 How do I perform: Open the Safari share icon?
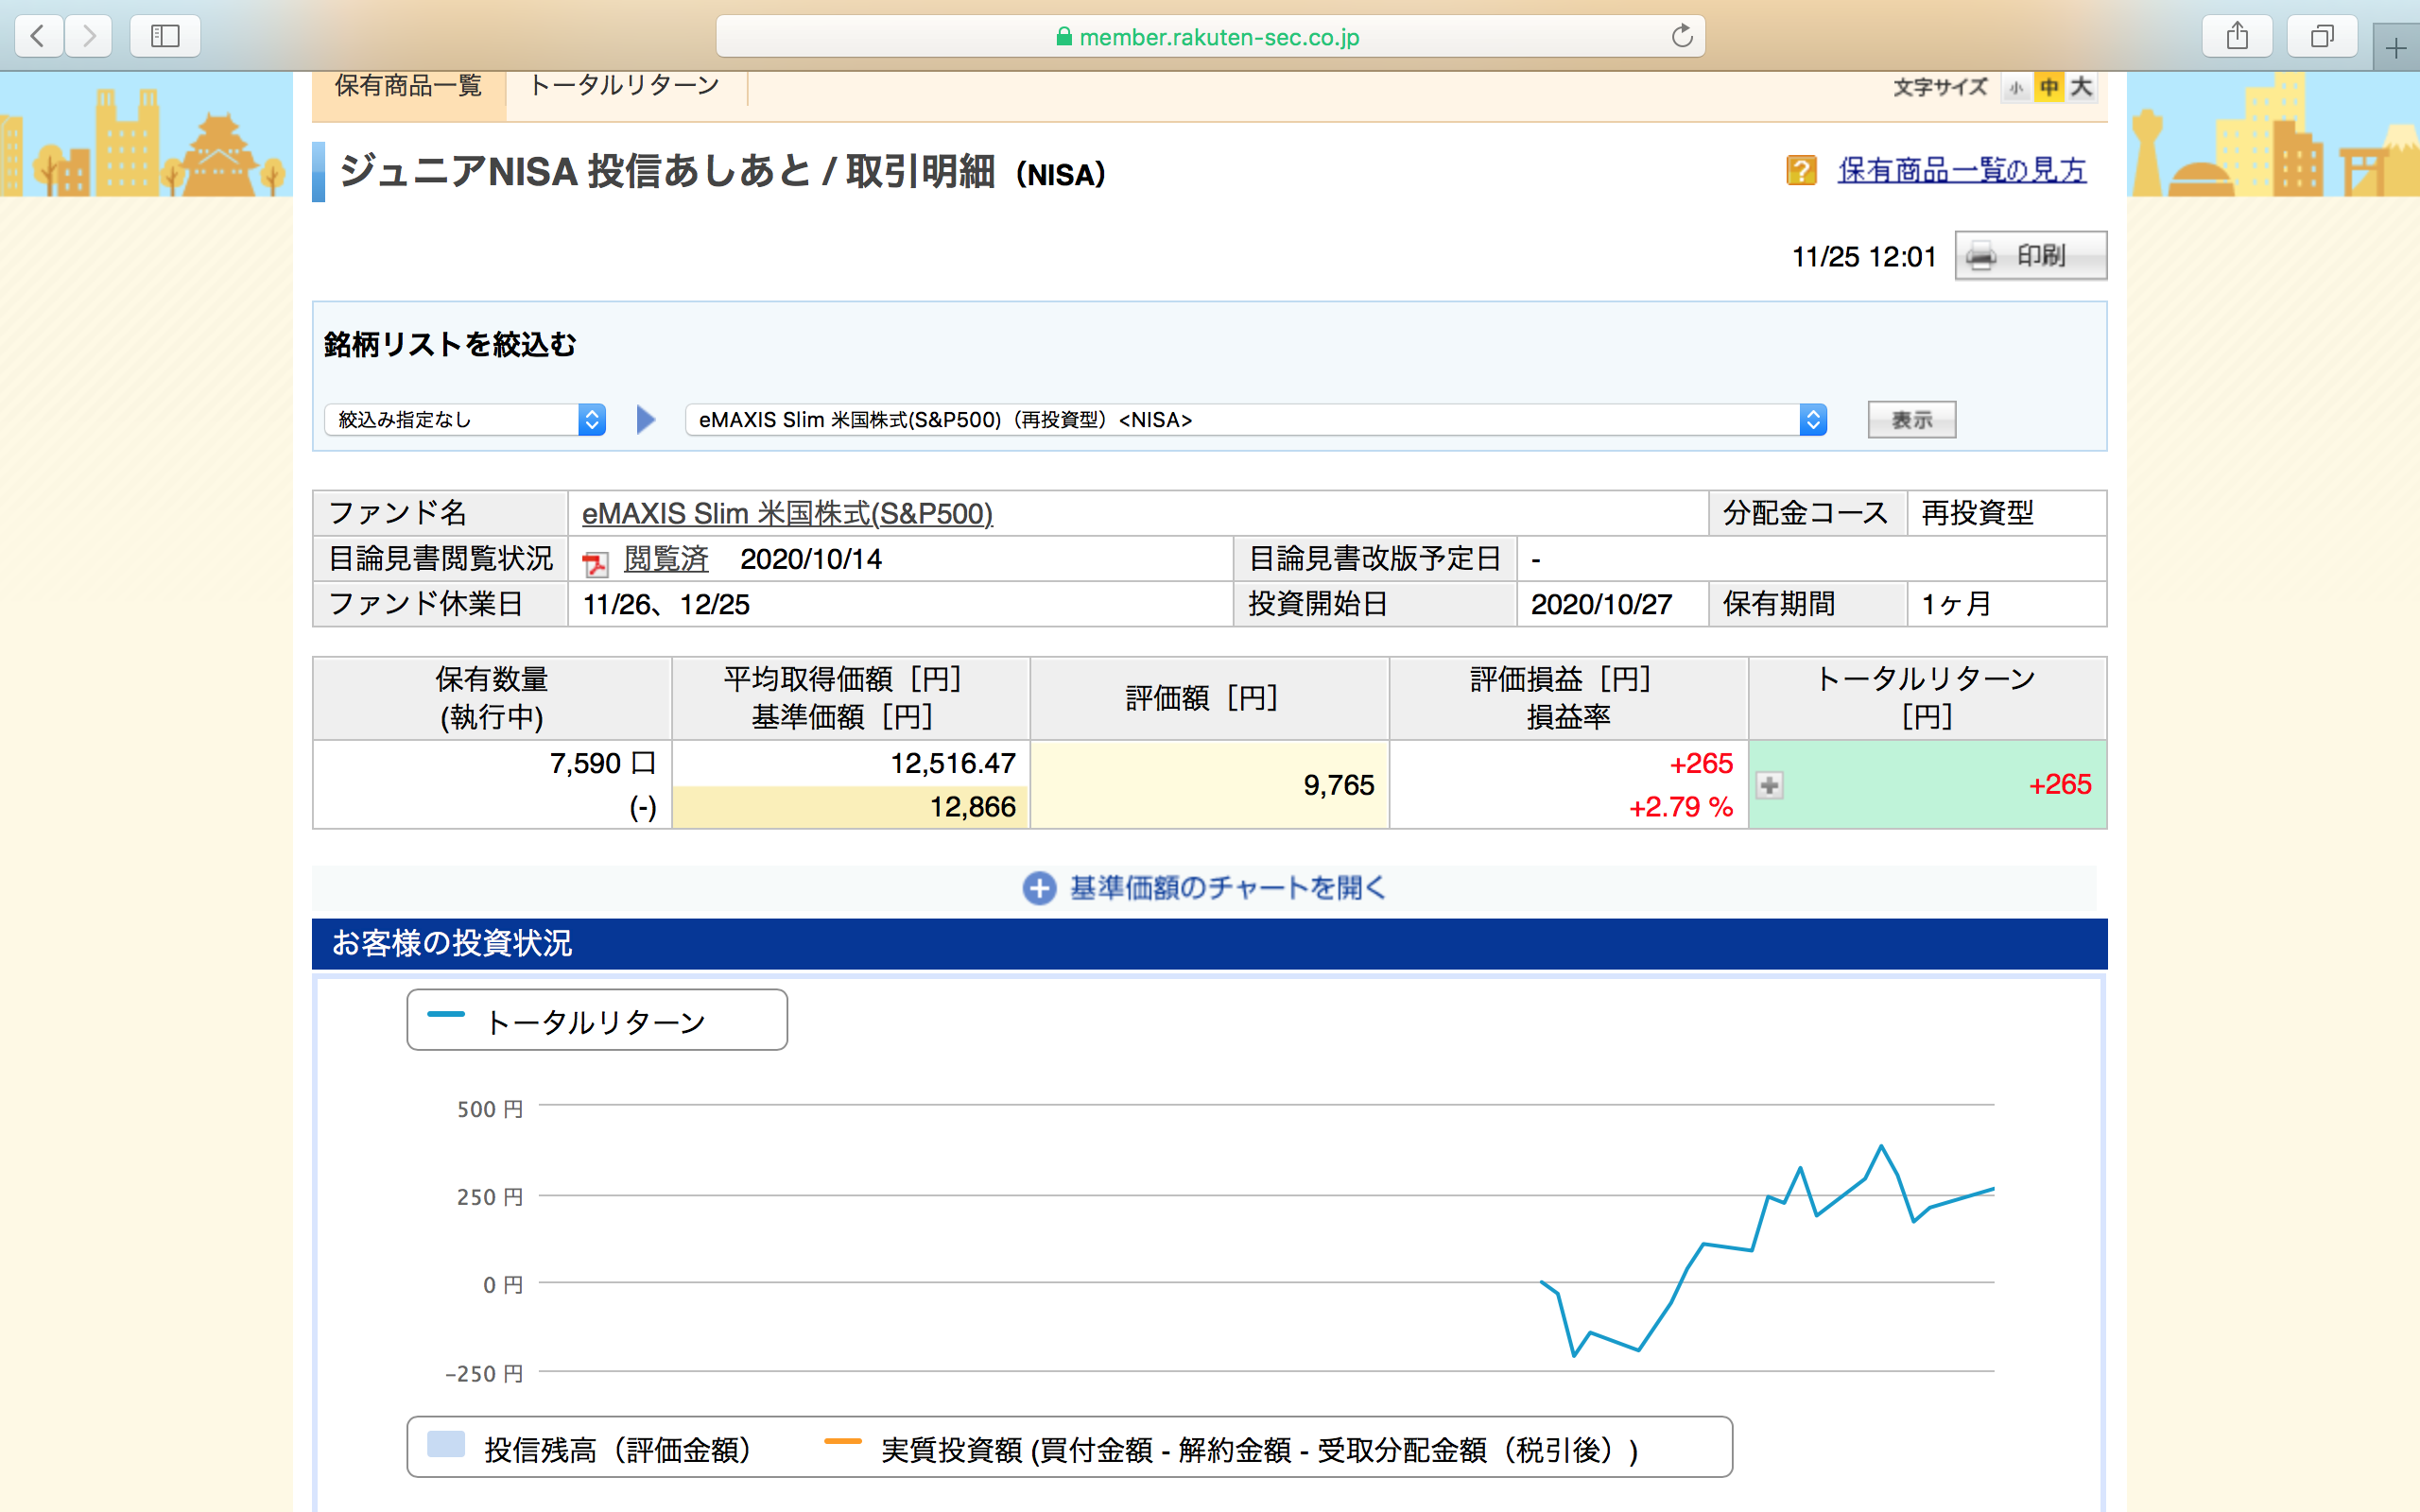pos(2237,37)
